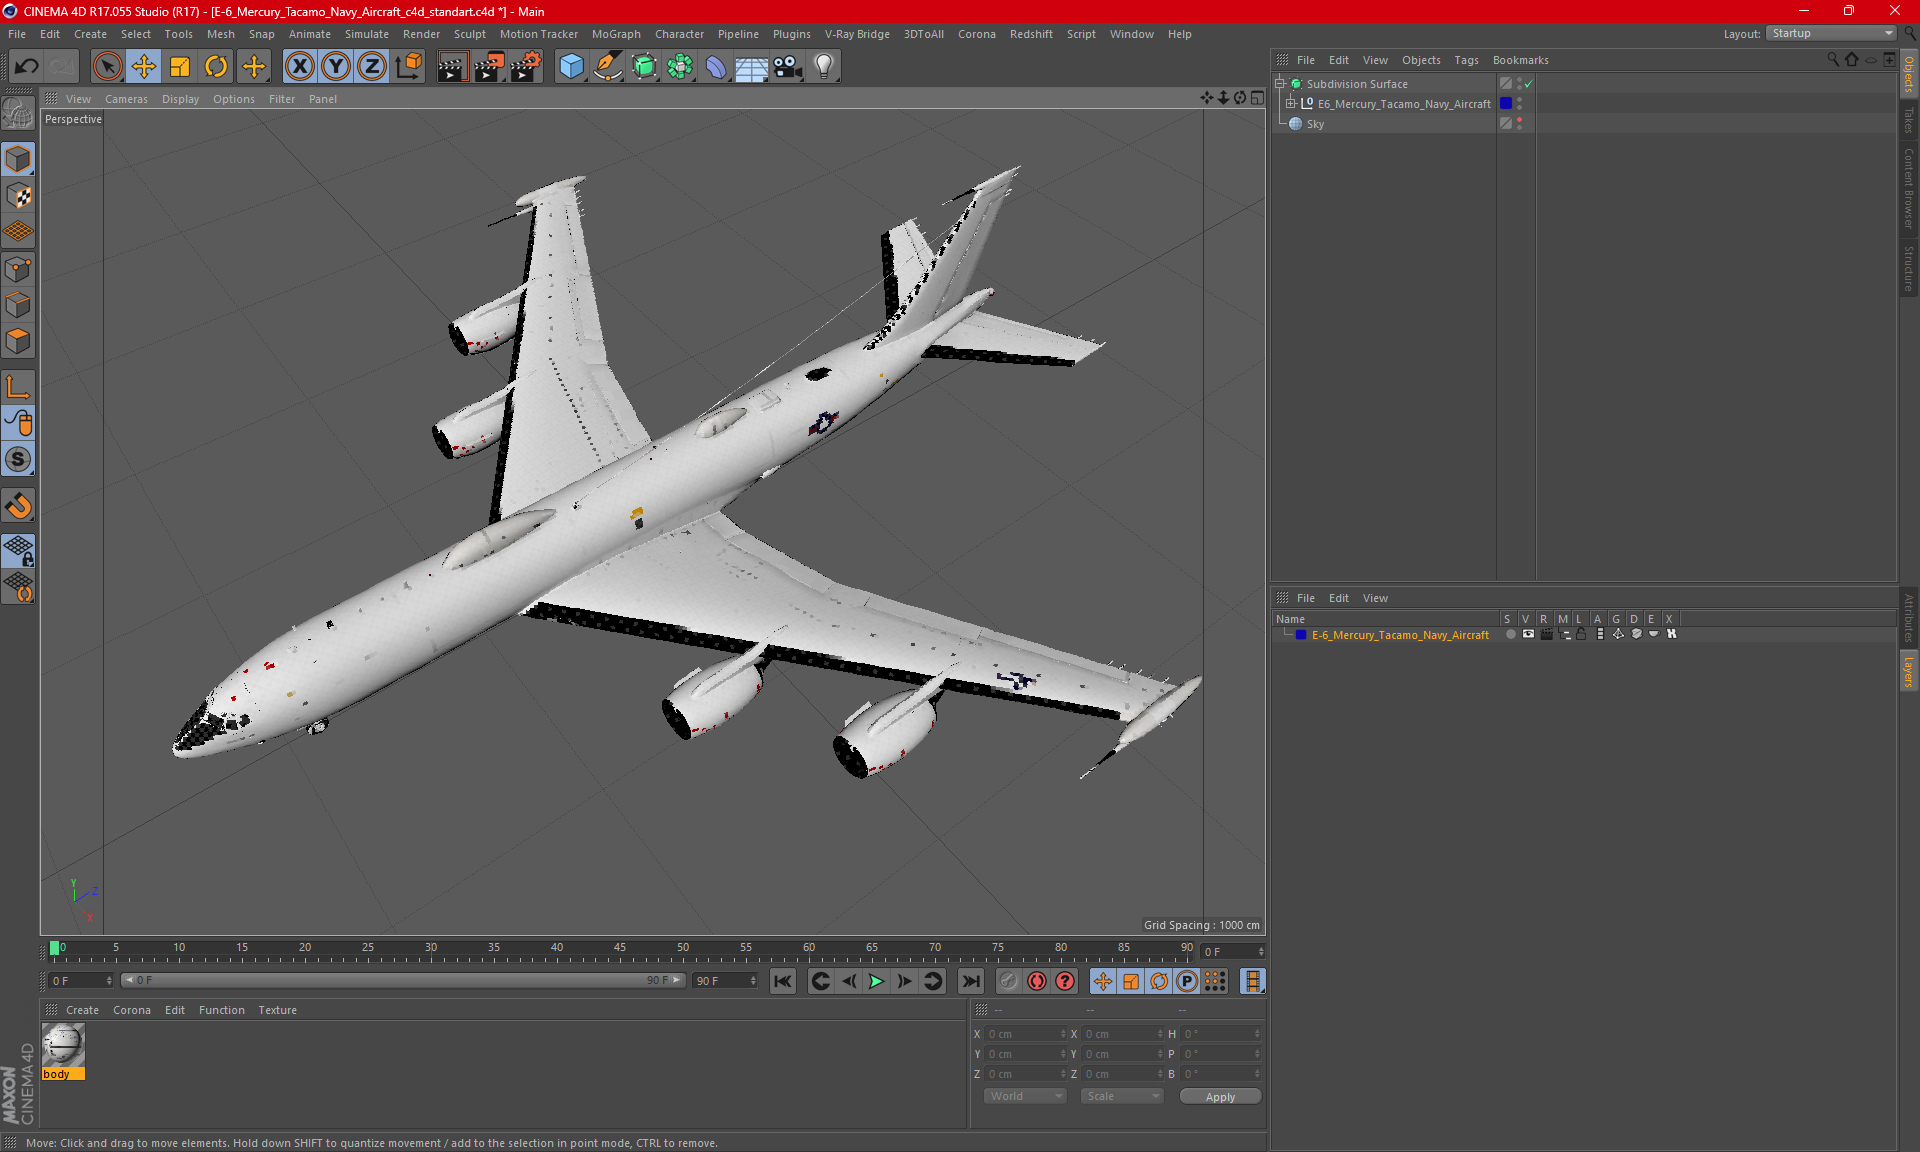Click the Camera object icon

click(x=788, y=67)
